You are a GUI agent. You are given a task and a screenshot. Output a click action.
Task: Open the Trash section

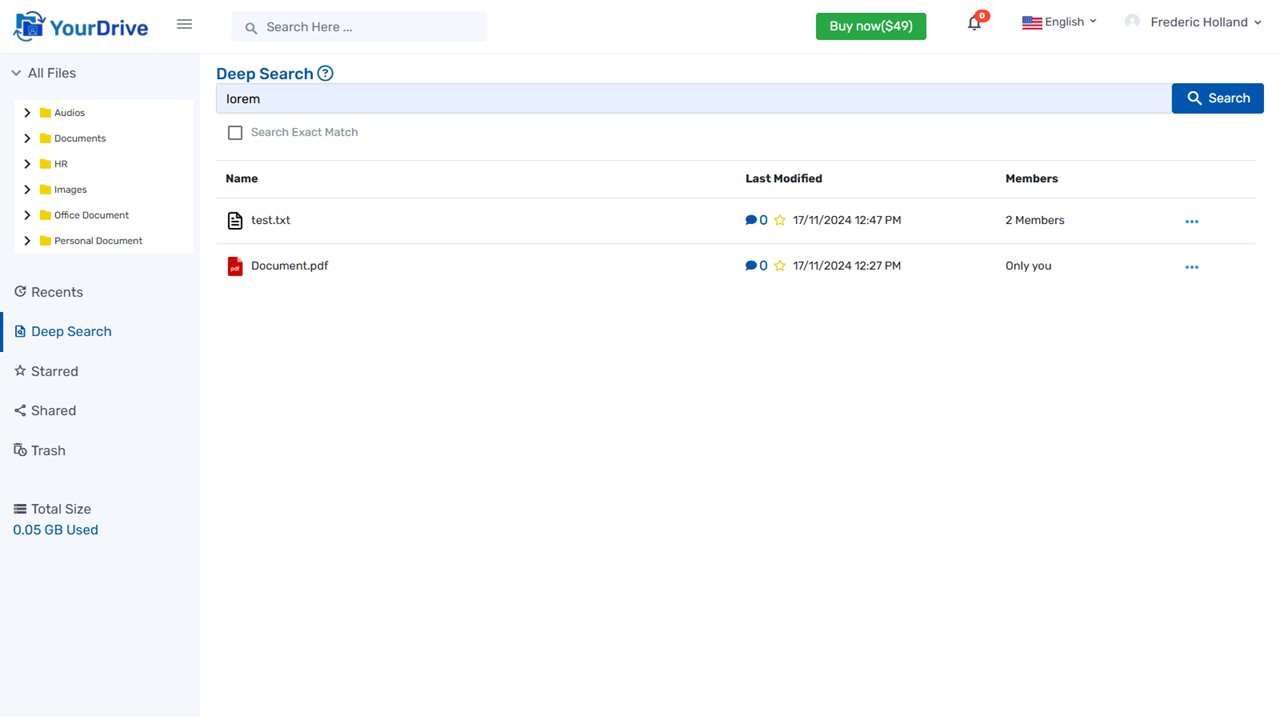coord(48,450)
